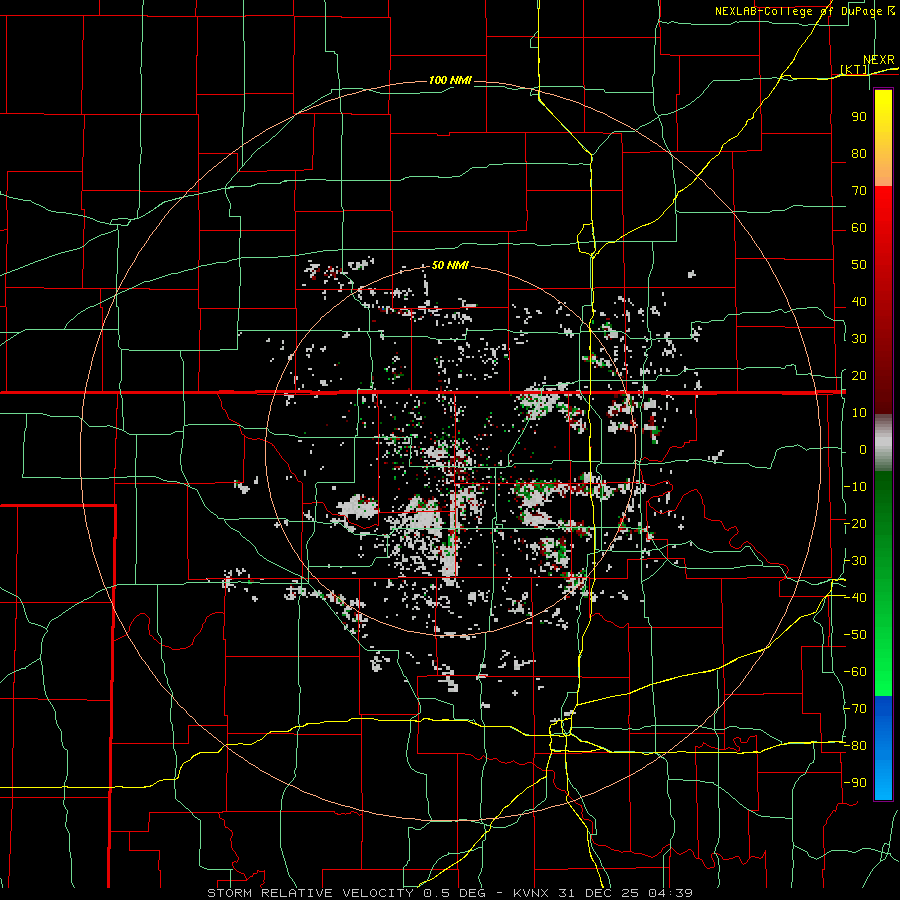Viewport: 900px width, 900px height.
Task: Select the 80 value on velocity scale
Action: tap(859, 153)
